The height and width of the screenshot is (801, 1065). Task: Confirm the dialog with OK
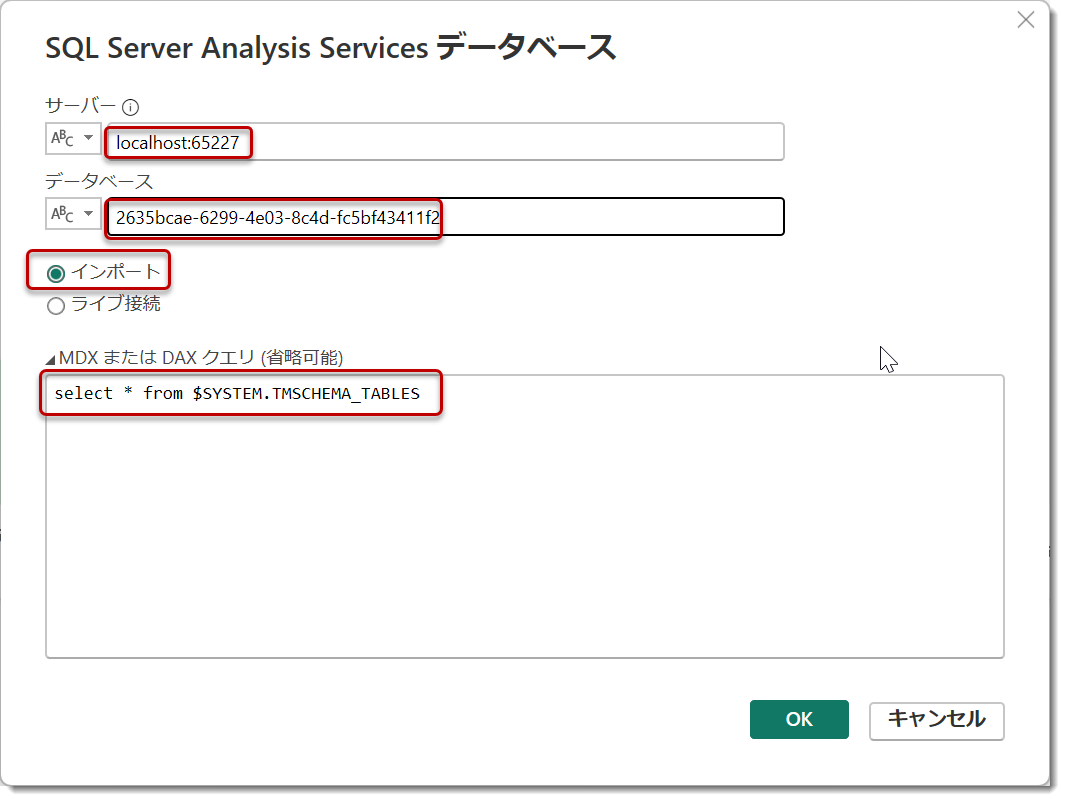pyautogui.click(x=799, y=719)
